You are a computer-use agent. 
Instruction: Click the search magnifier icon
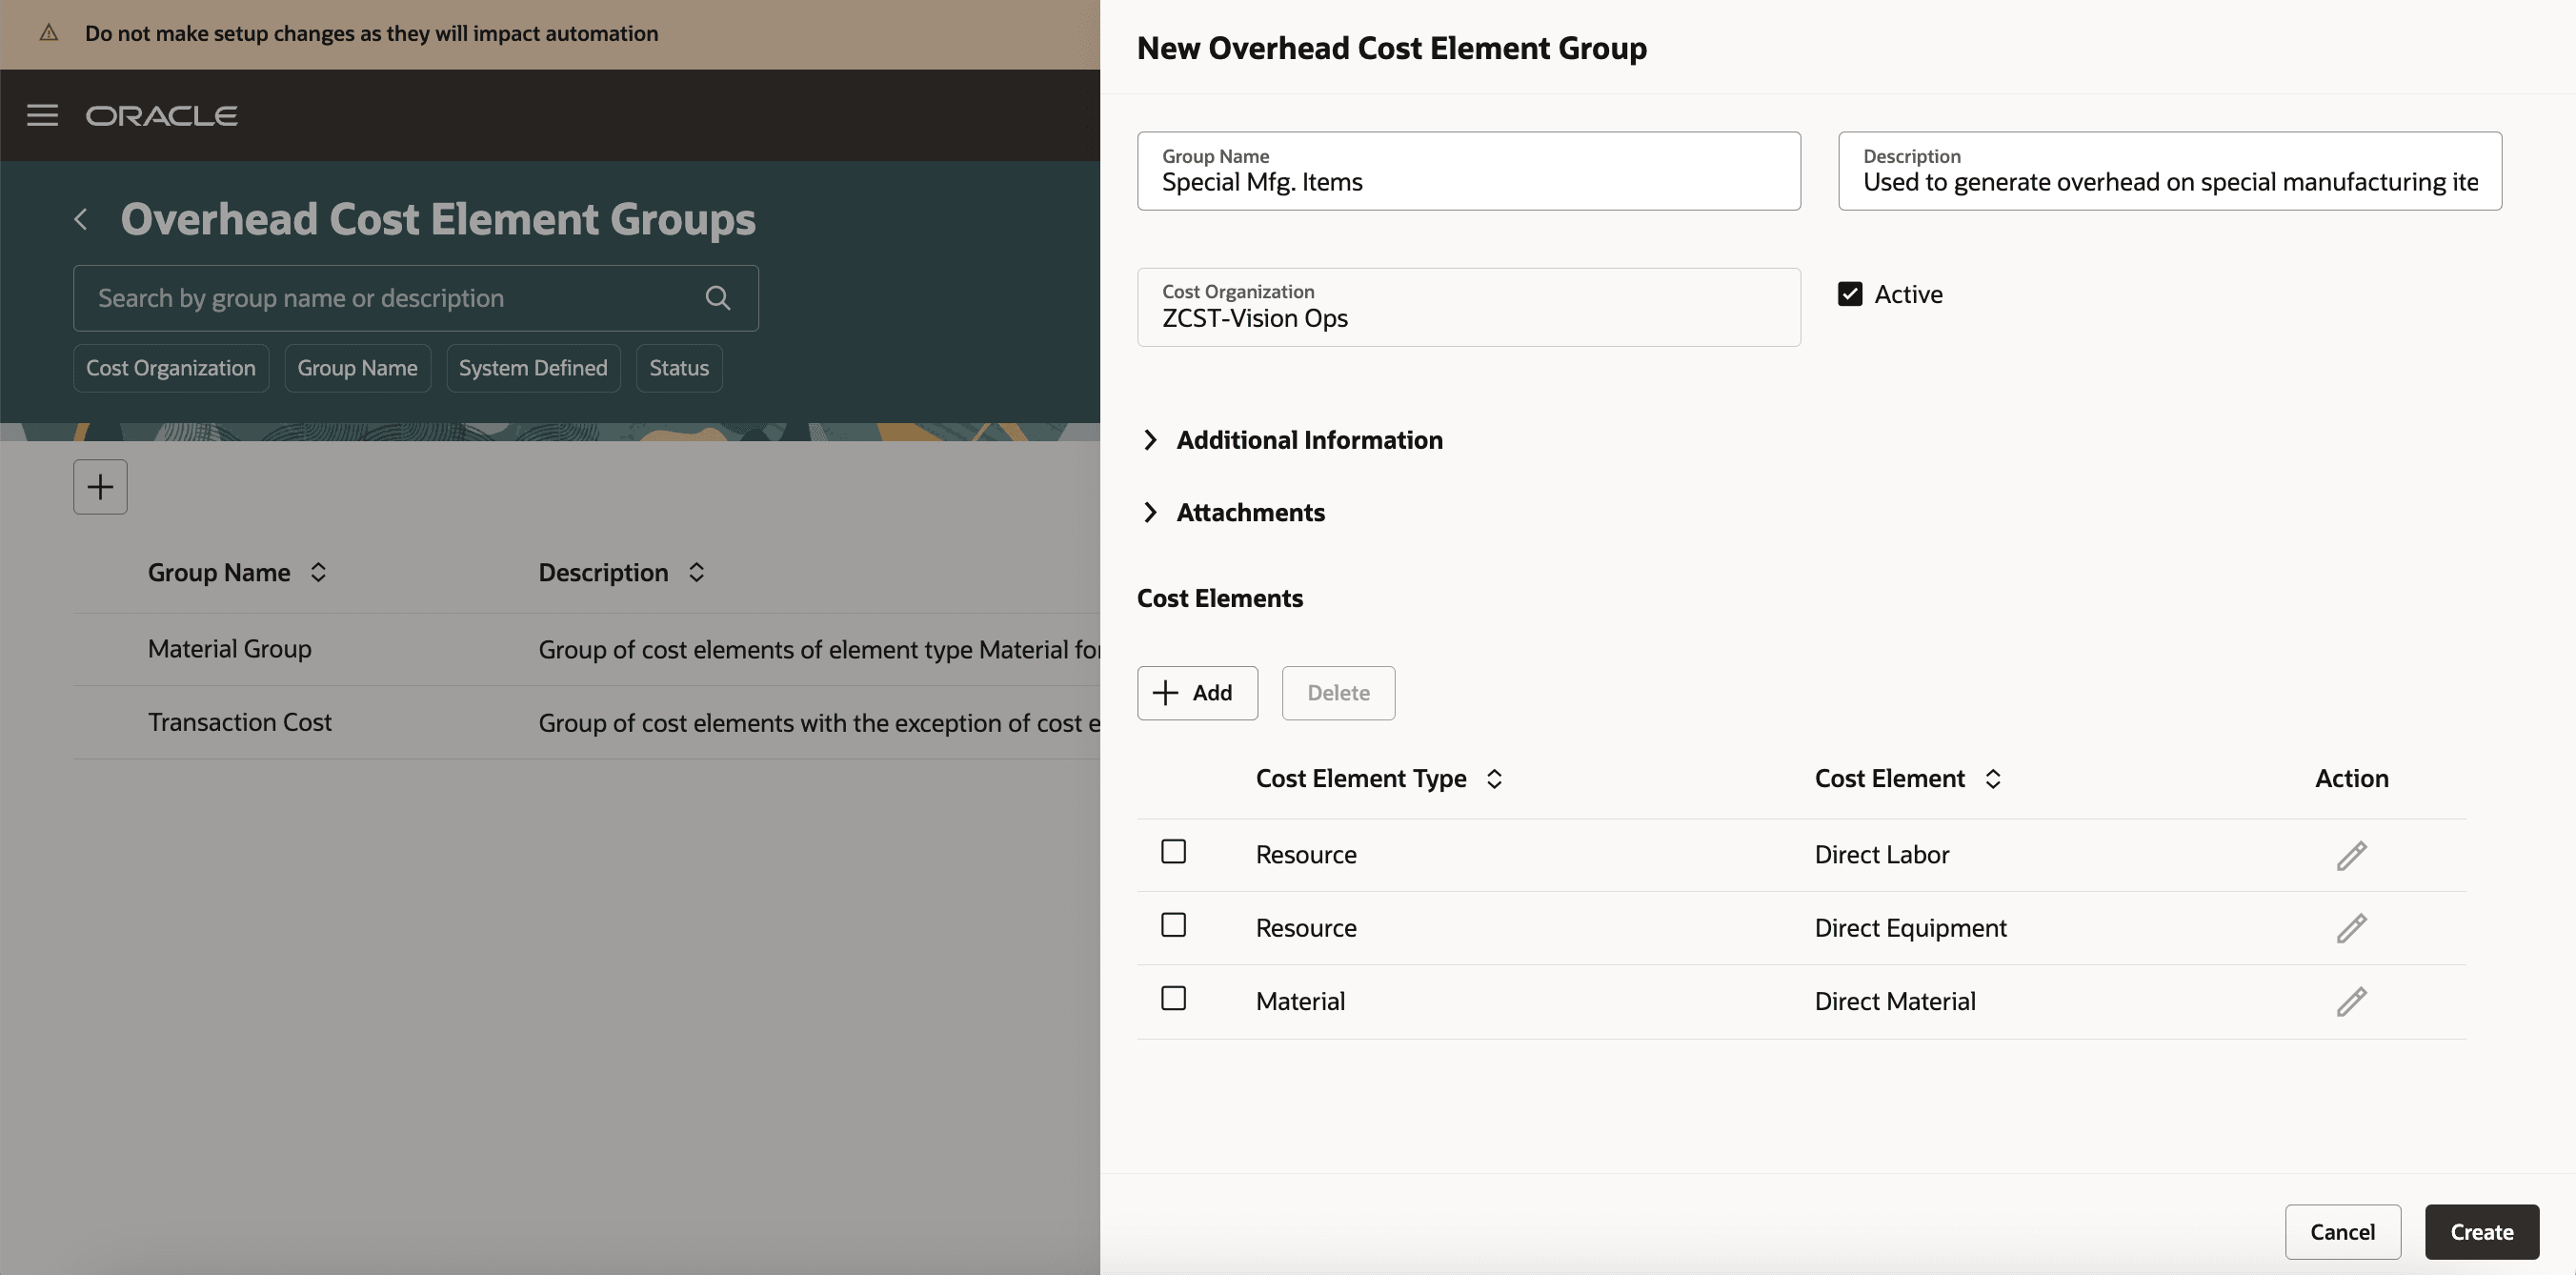[717, 297]
